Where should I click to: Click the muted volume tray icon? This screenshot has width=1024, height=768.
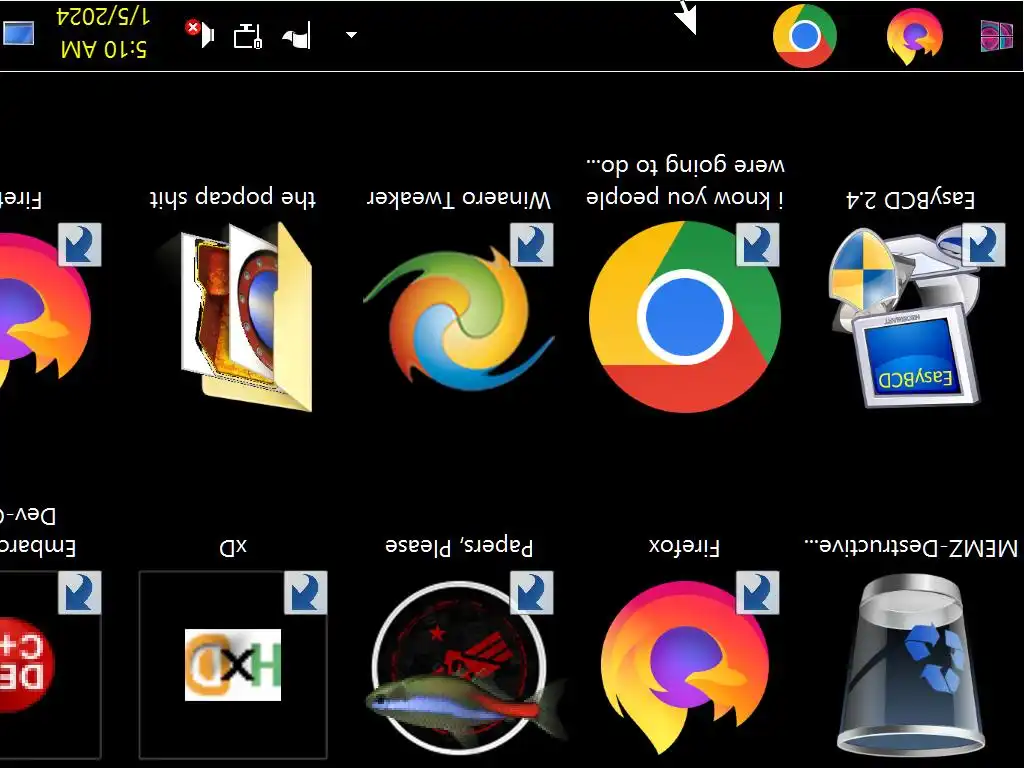[200, 34]
